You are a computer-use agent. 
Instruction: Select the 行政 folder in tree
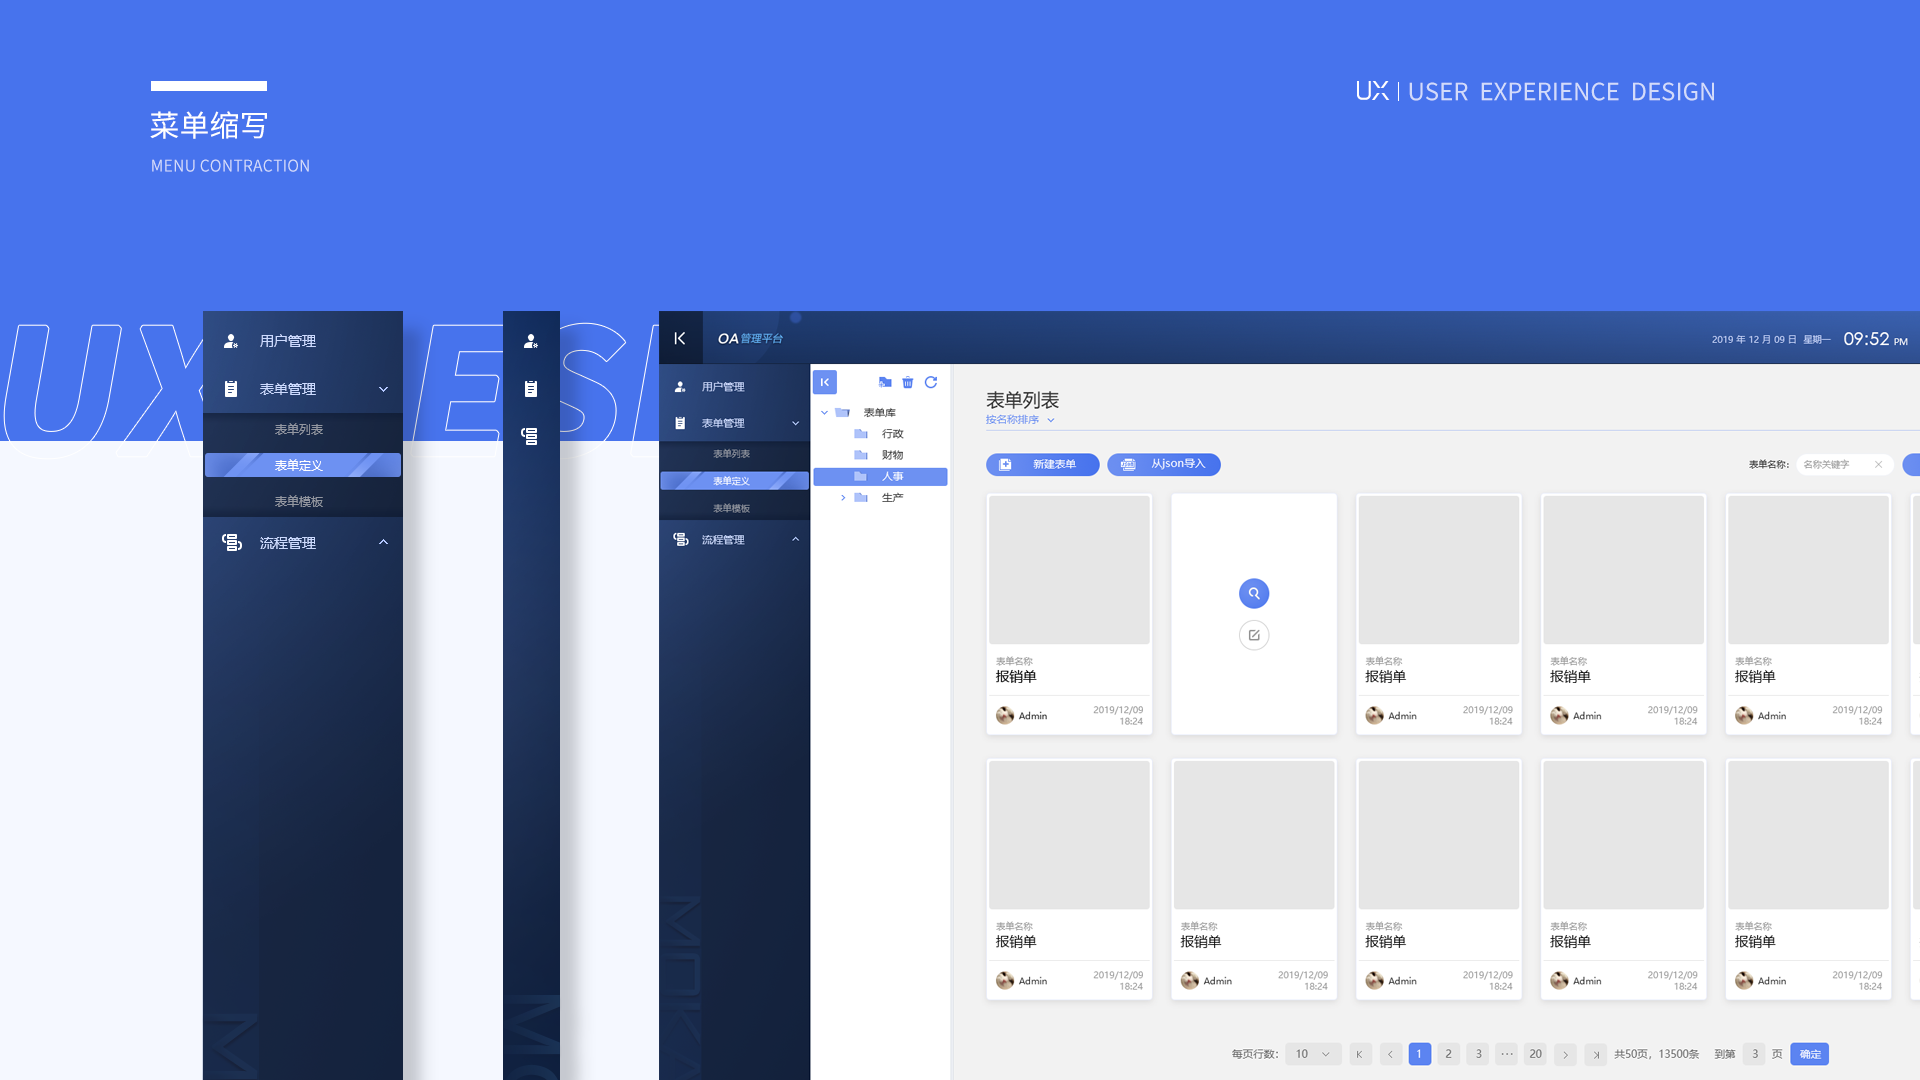pyautogui.click(x=892, y=434)
